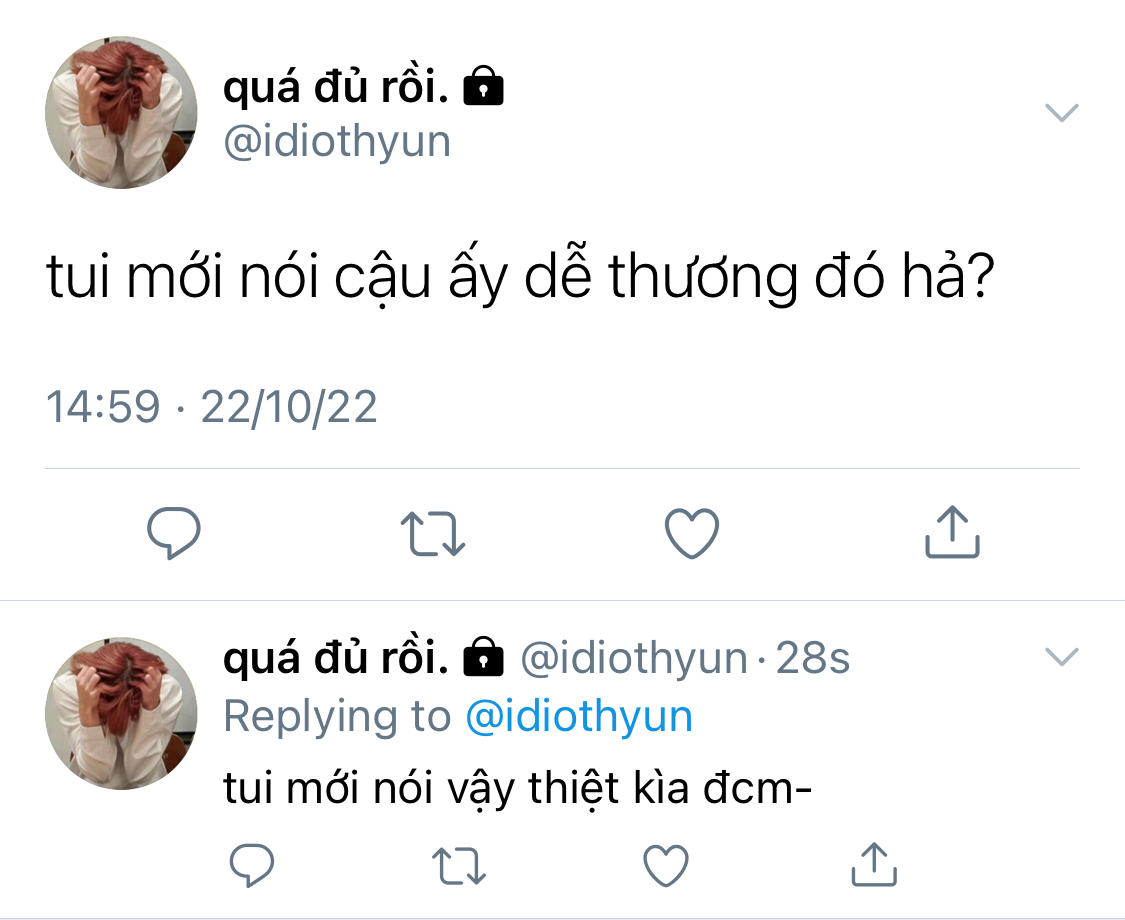Image resolution: width=1125 pixels, height=920 pixels.
Task: Expand reply tweet options chevron
Action: 1061,657
